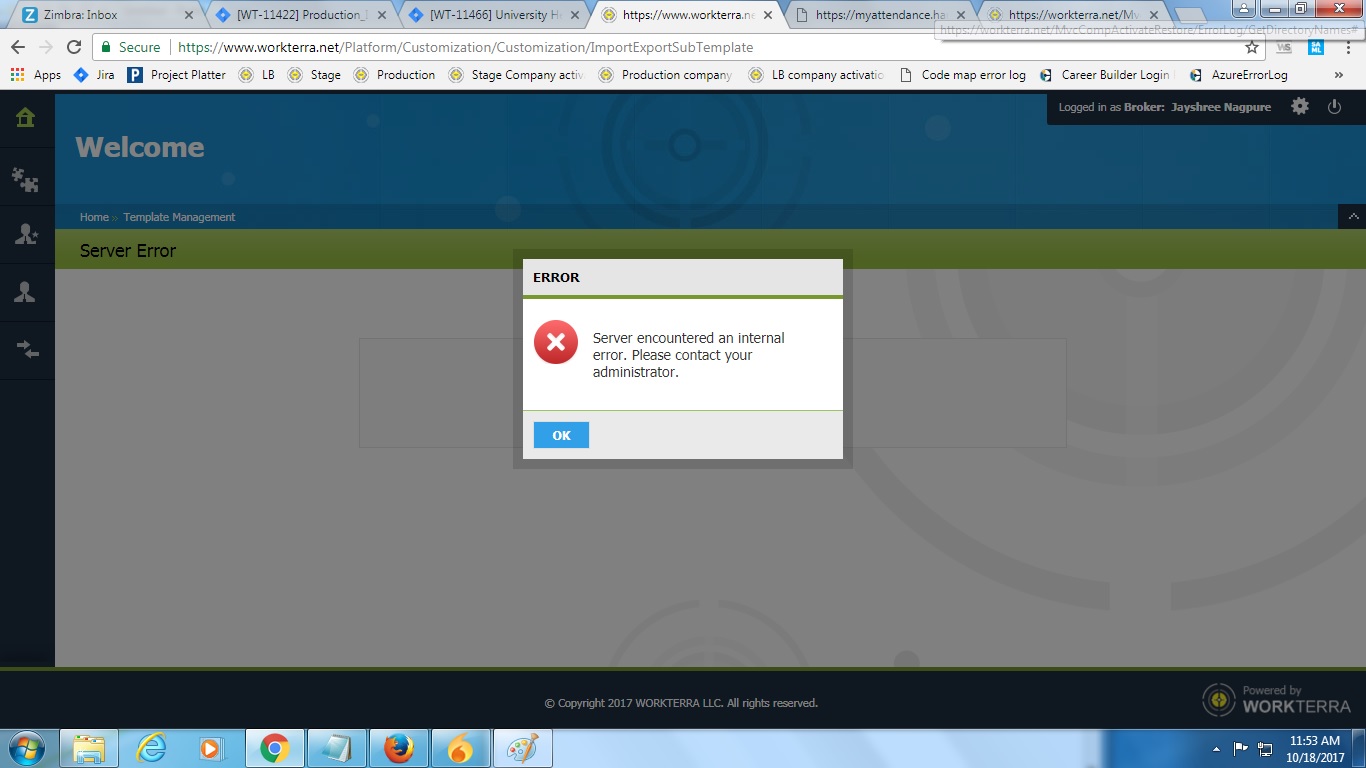Viewport: 1366px width, 768px height.
Task: Open the Project Platter bookmark
Action: (x=177, y=75)
